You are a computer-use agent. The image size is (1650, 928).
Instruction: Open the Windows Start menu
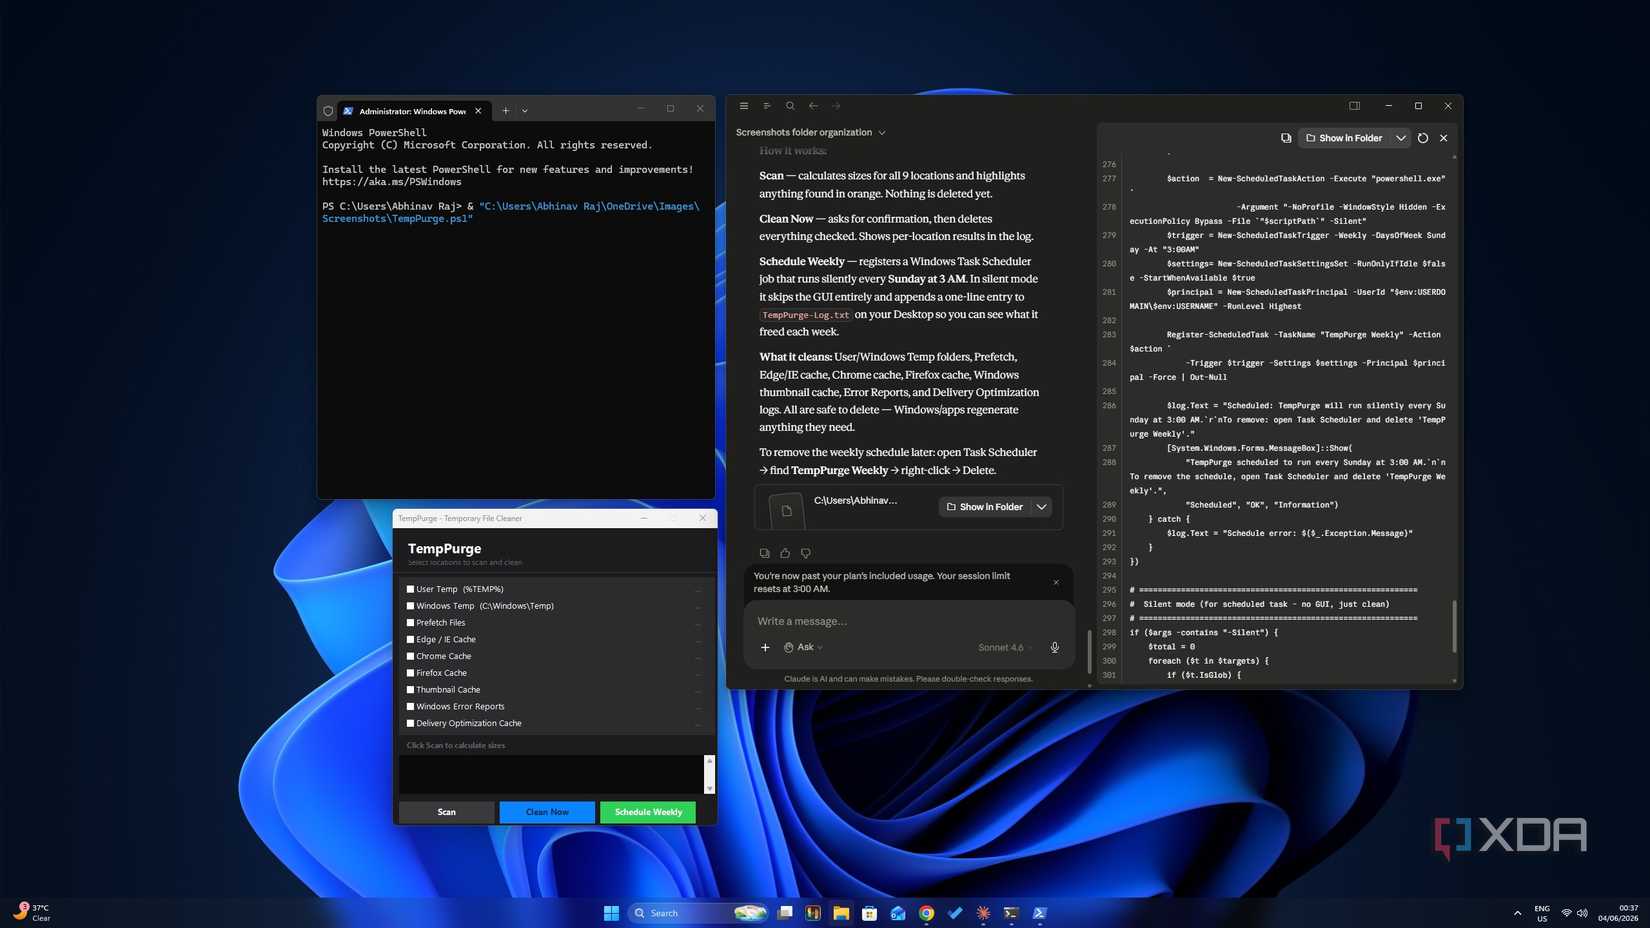coord(611,913)
